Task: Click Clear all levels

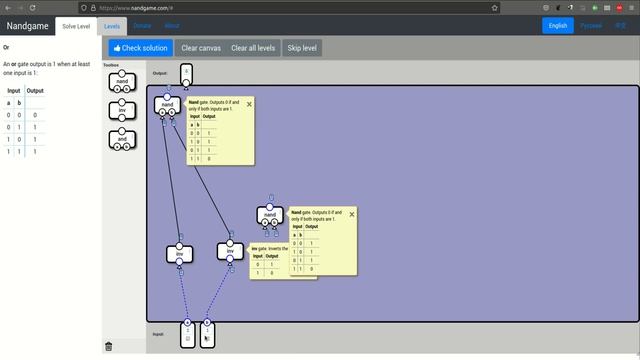Action: (x=253, y=48)
